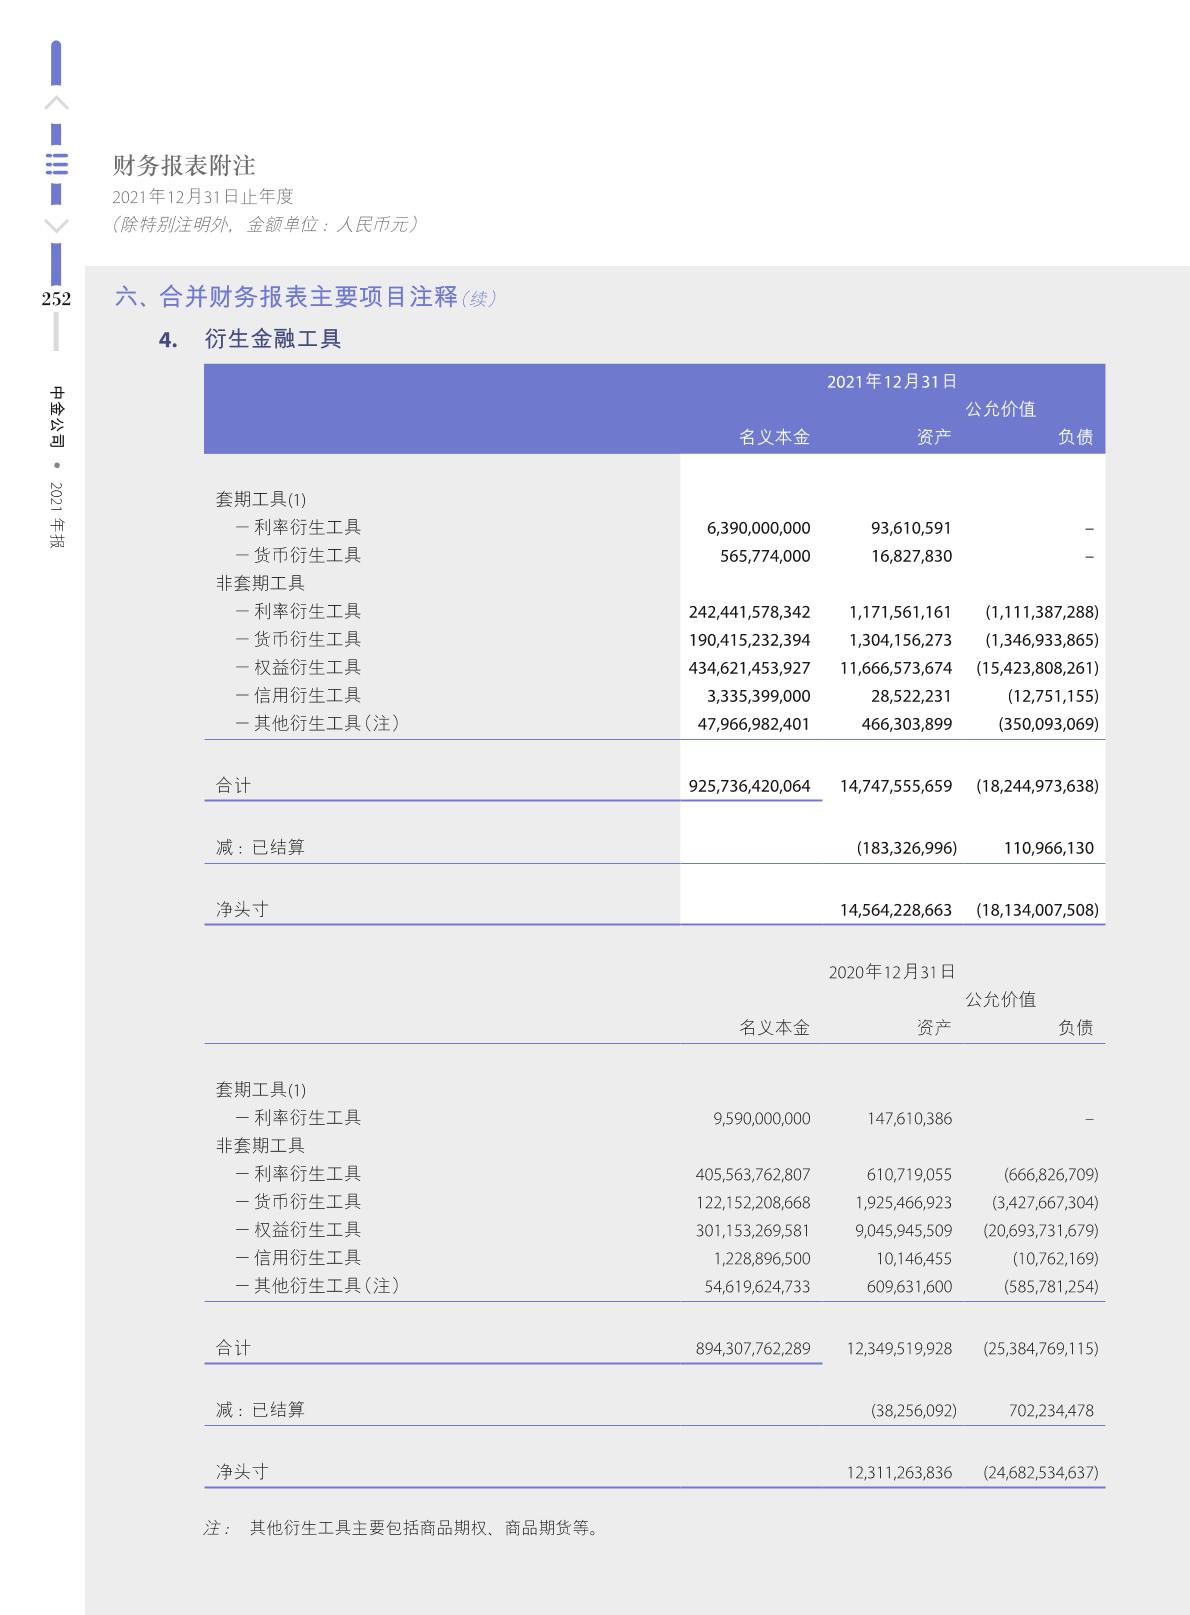
Task: Click the net position liability value (24,682,534,637)
Action: pyautogui.click(x=1040, y=1472)
